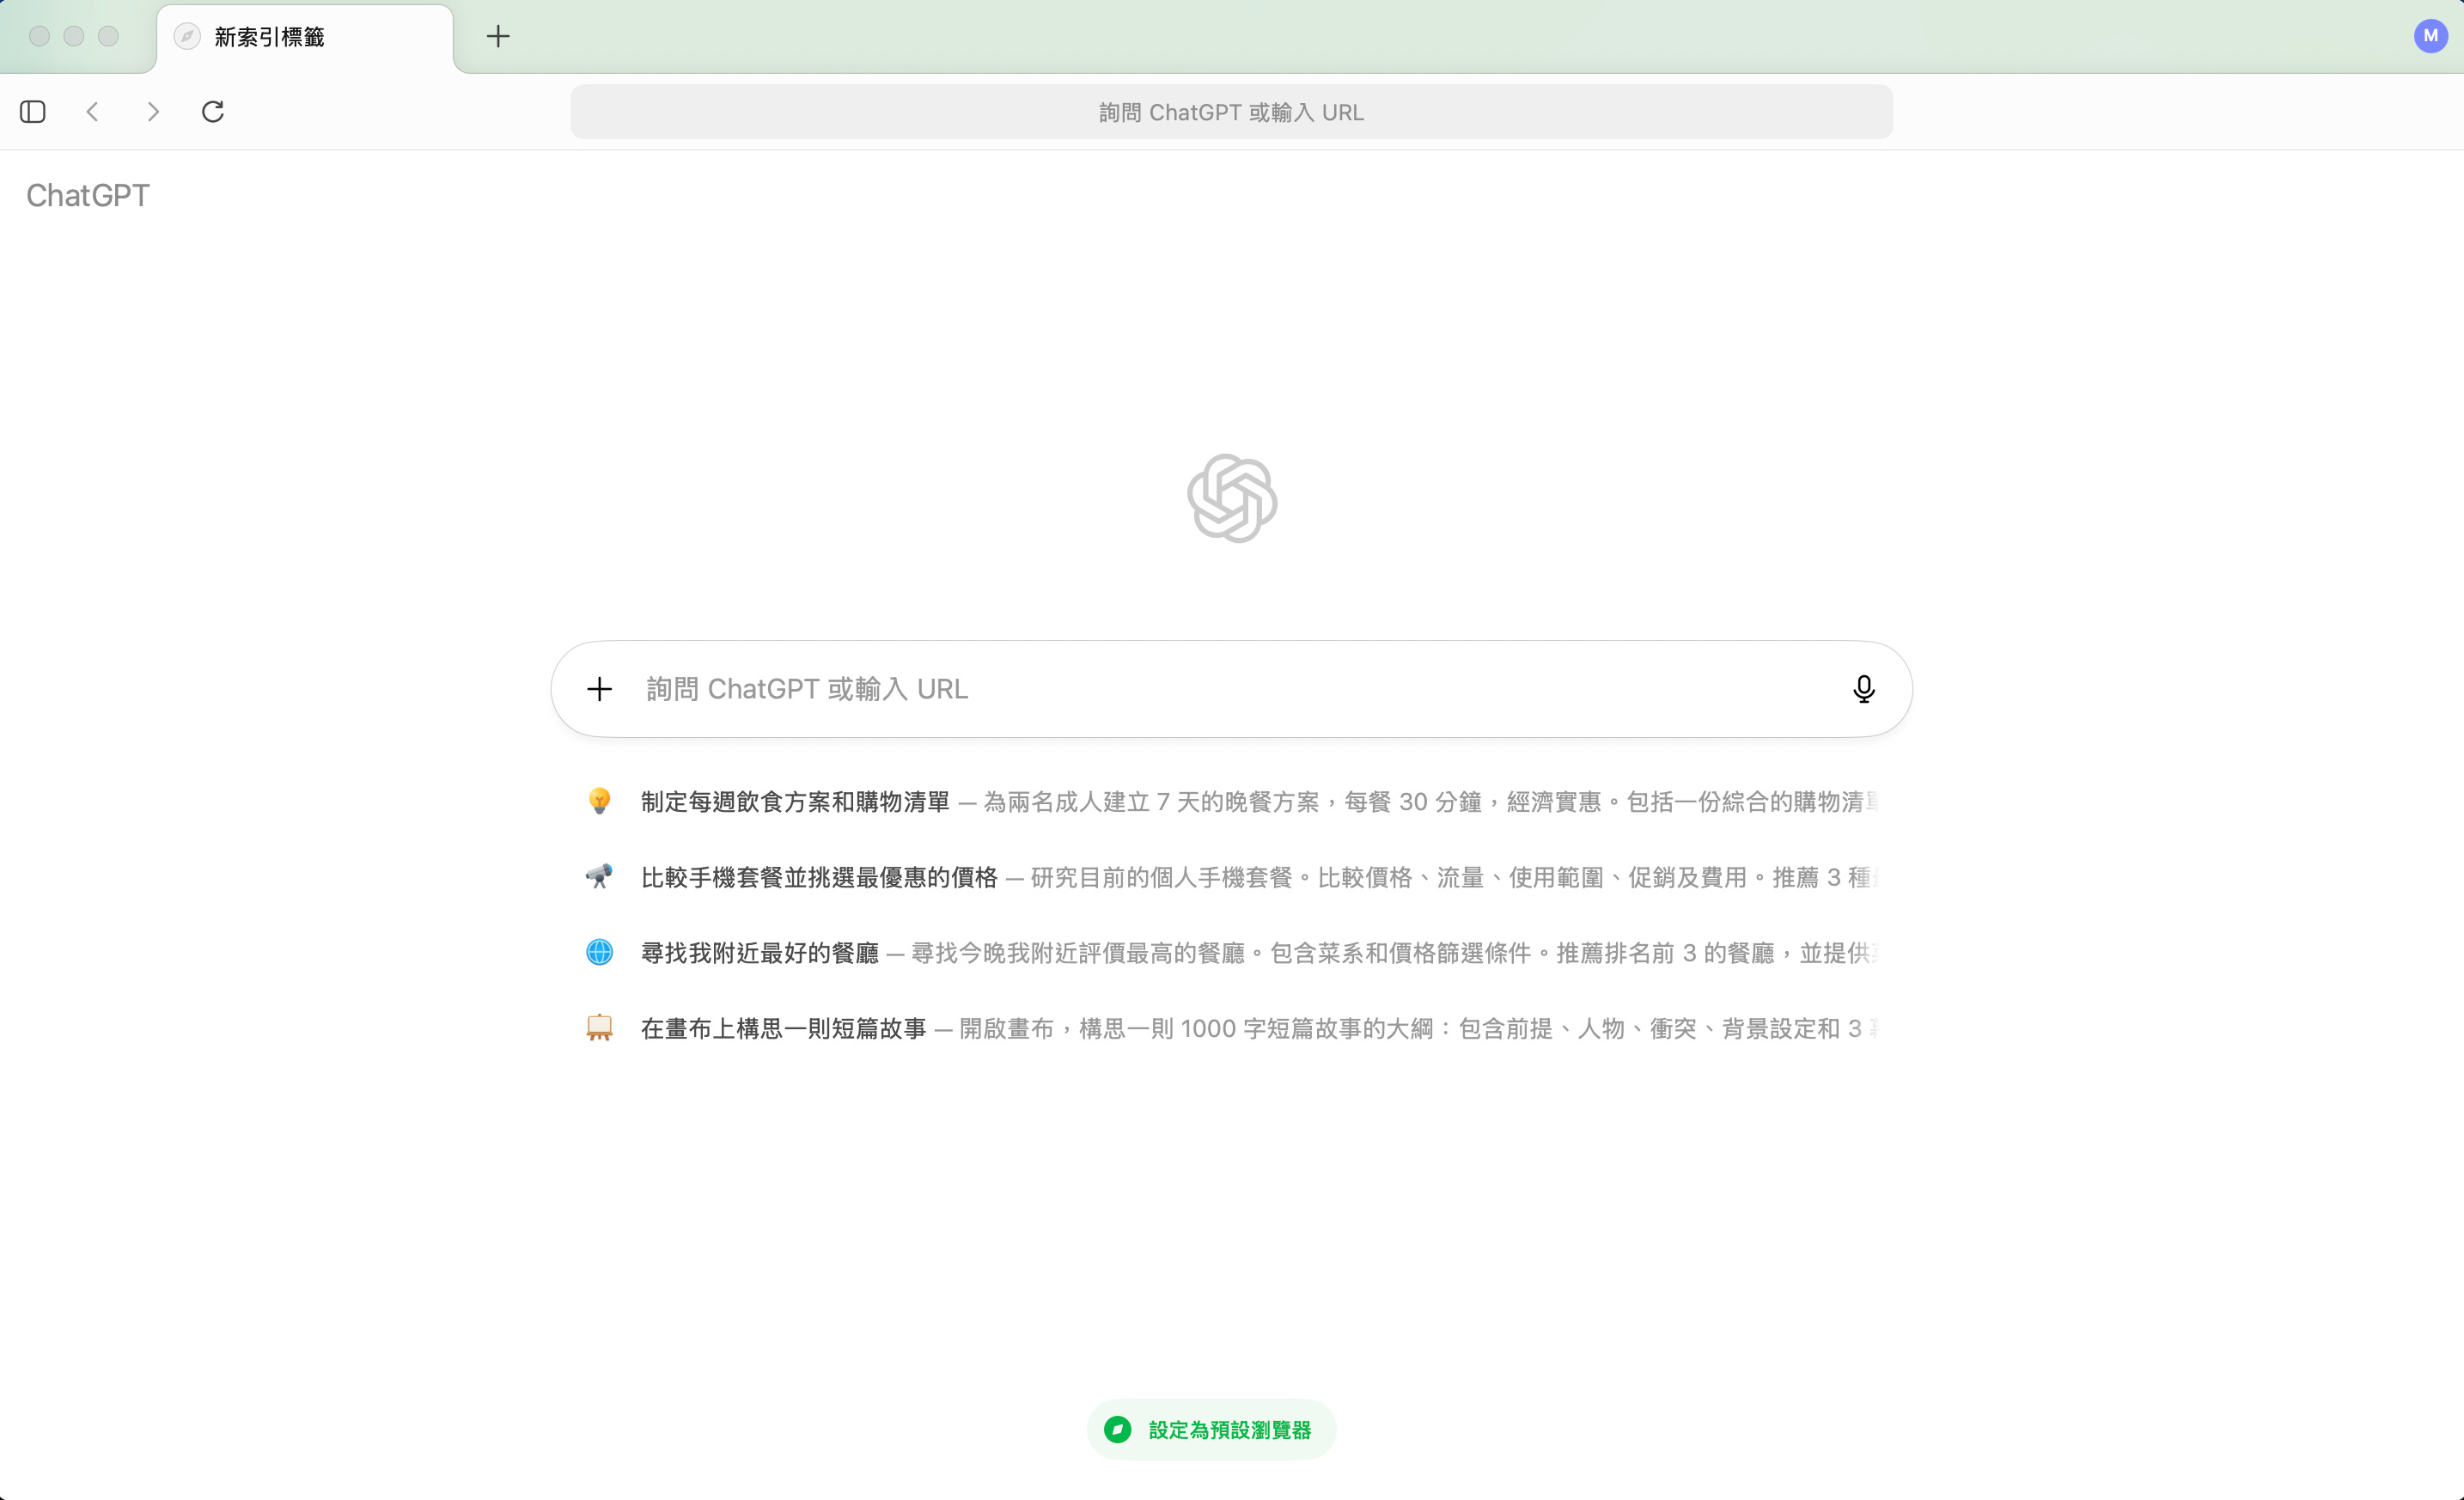Viewport: 2464px width, 1500px height.
Task: Choose the 尋找我附近最好的餐廳 suggestion
Action: pos(759,953)
